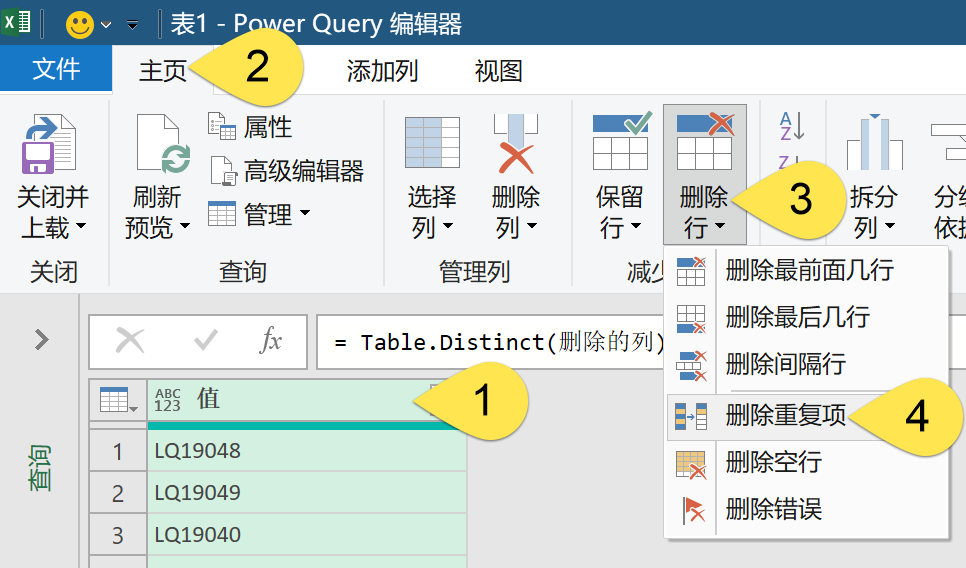Open the quick access toolbar customize arrow
The height and width of the screenshot is (568, 966).
[132, 25]
